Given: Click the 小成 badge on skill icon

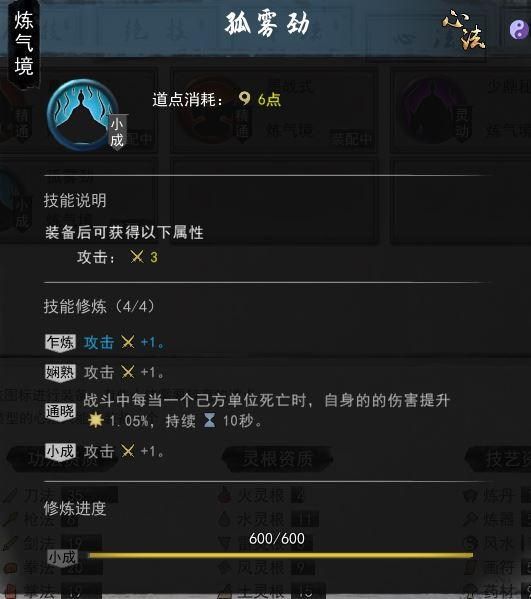Looking at the screenshot, I should coord(117,133).
